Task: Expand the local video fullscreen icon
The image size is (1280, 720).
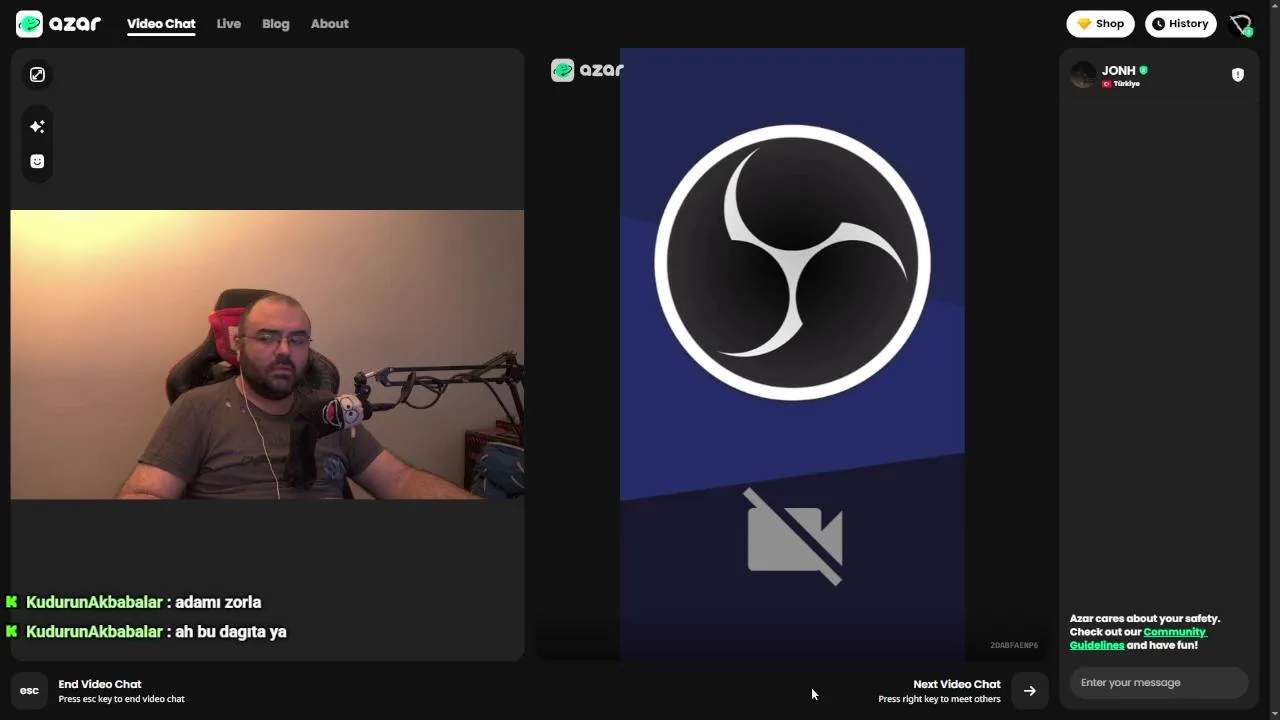Action: (x=37, y=75)
